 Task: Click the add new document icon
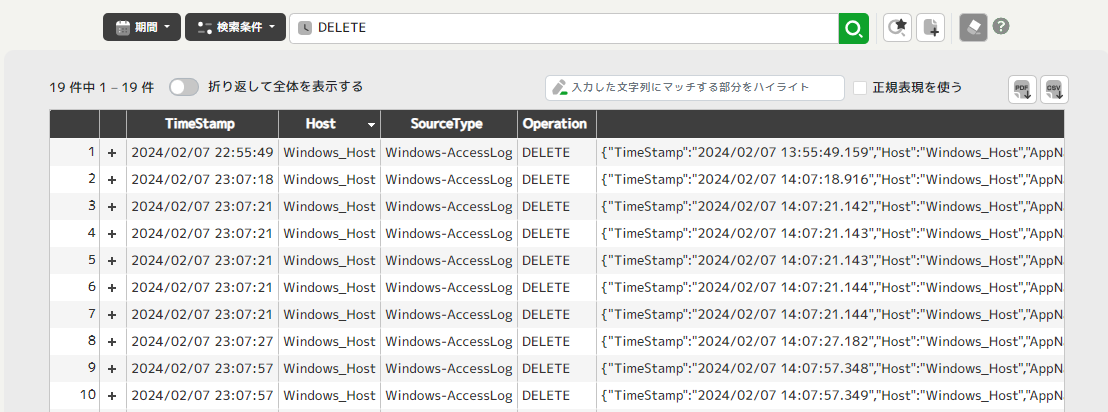pyautogui.click(x=931, y=28)
